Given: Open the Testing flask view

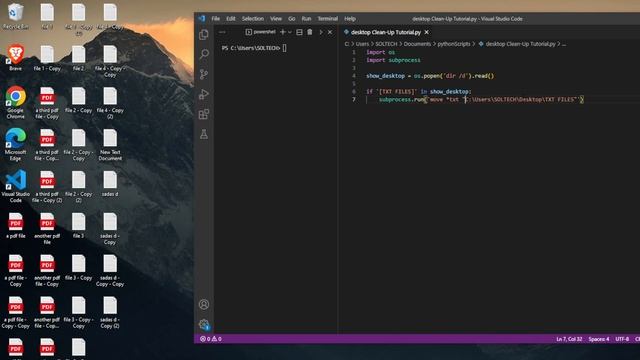Looking at the screenshot, I should (x=204, y=134).
